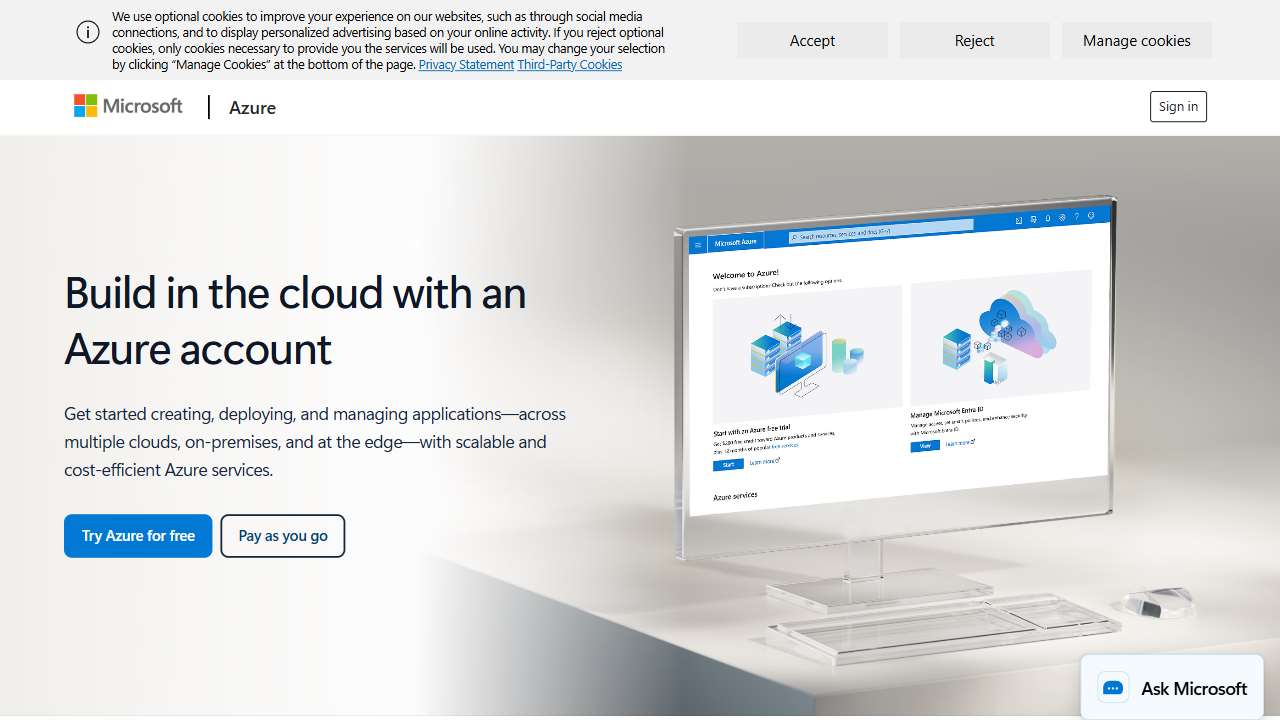Accept optional cookies
The image size is (1280, 720).
(812, 40)
